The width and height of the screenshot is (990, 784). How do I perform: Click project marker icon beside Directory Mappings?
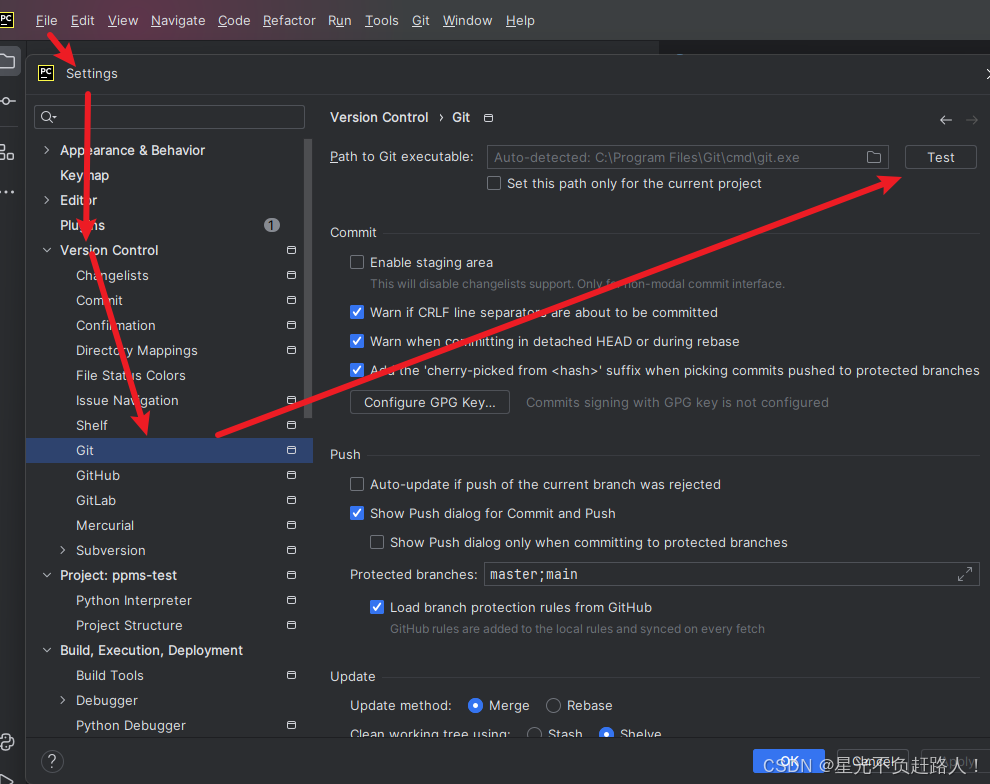tap(291, 350)
